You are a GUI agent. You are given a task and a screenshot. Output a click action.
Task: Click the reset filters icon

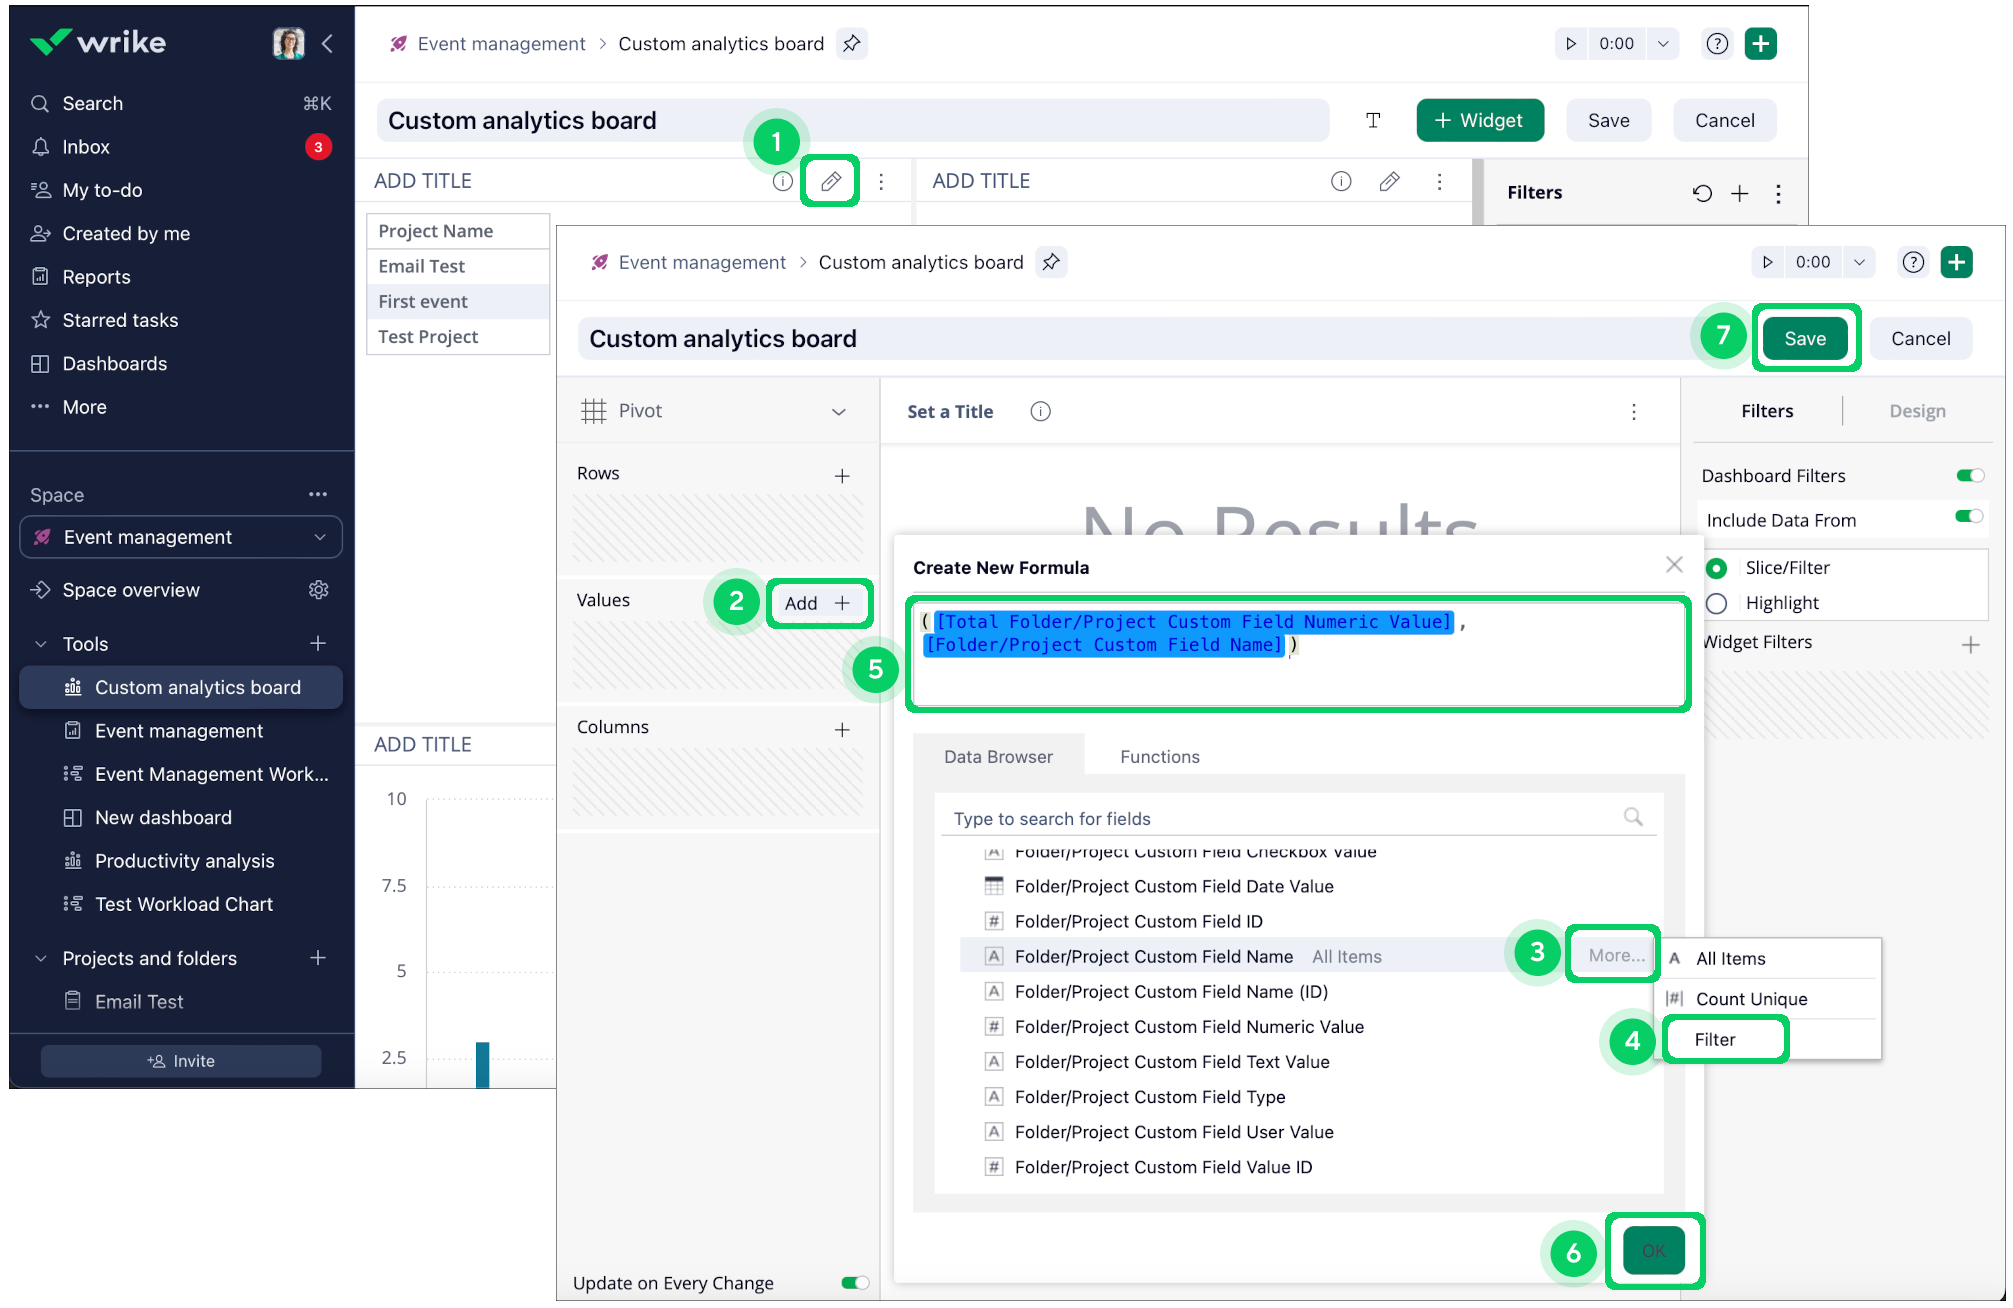pyautogui.click(x=1702, y=193)
